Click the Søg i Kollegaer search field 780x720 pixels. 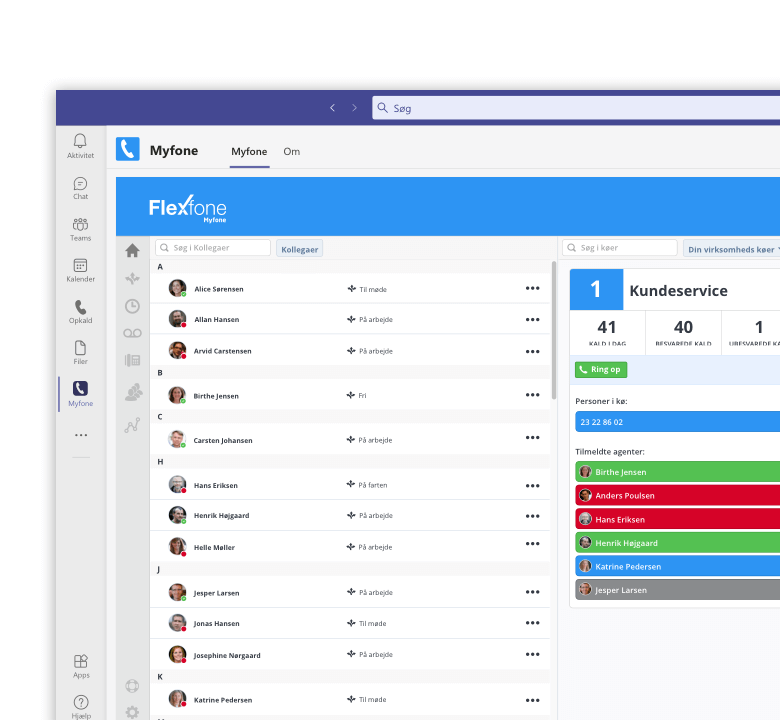212,248
